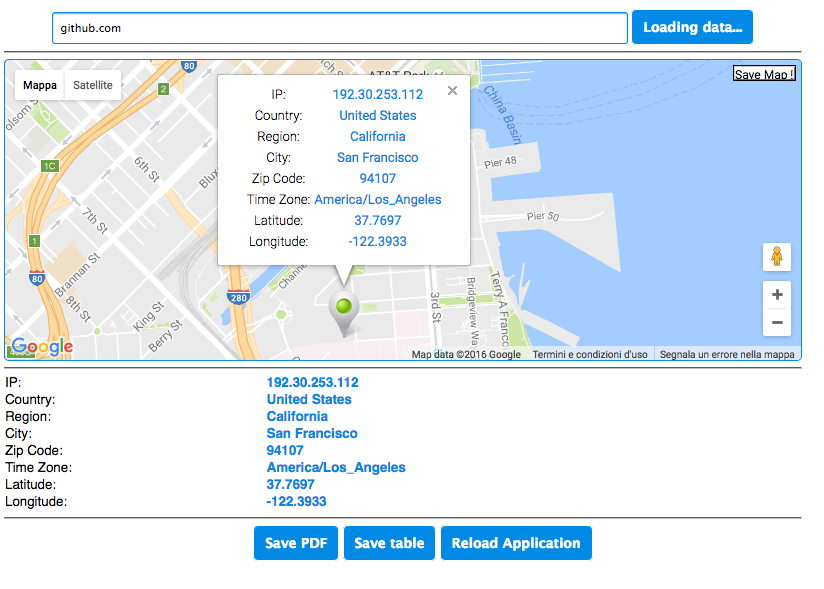
Task: Click the Save table button
Action: (389, 543)
